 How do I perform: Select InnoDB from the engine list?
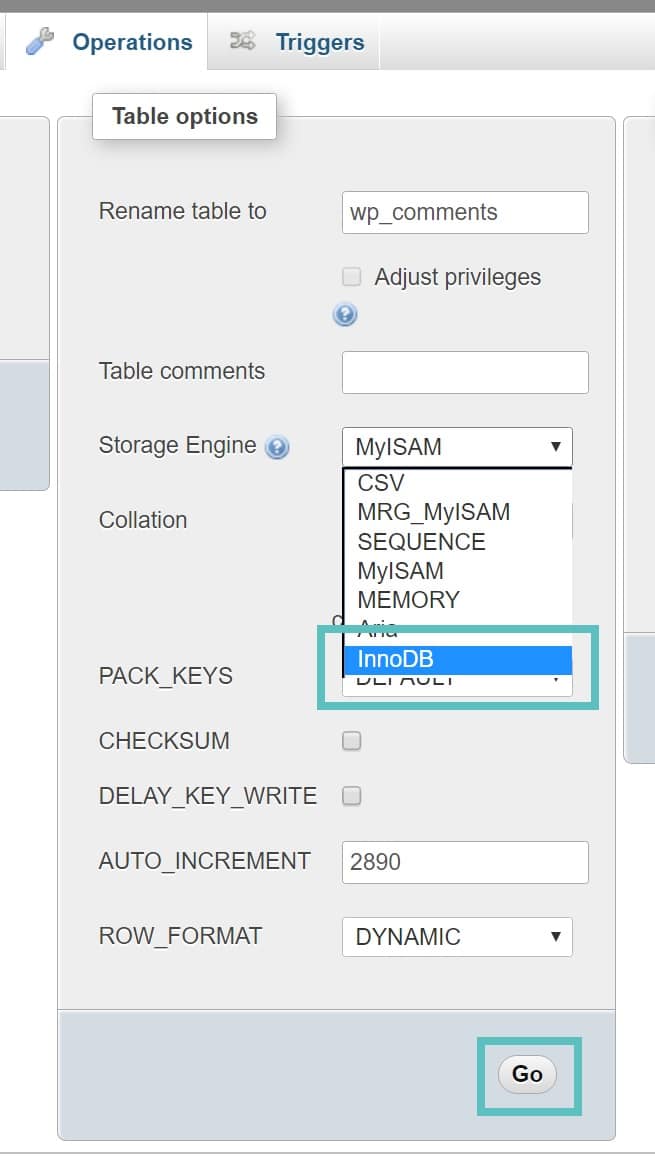point(392,659)
